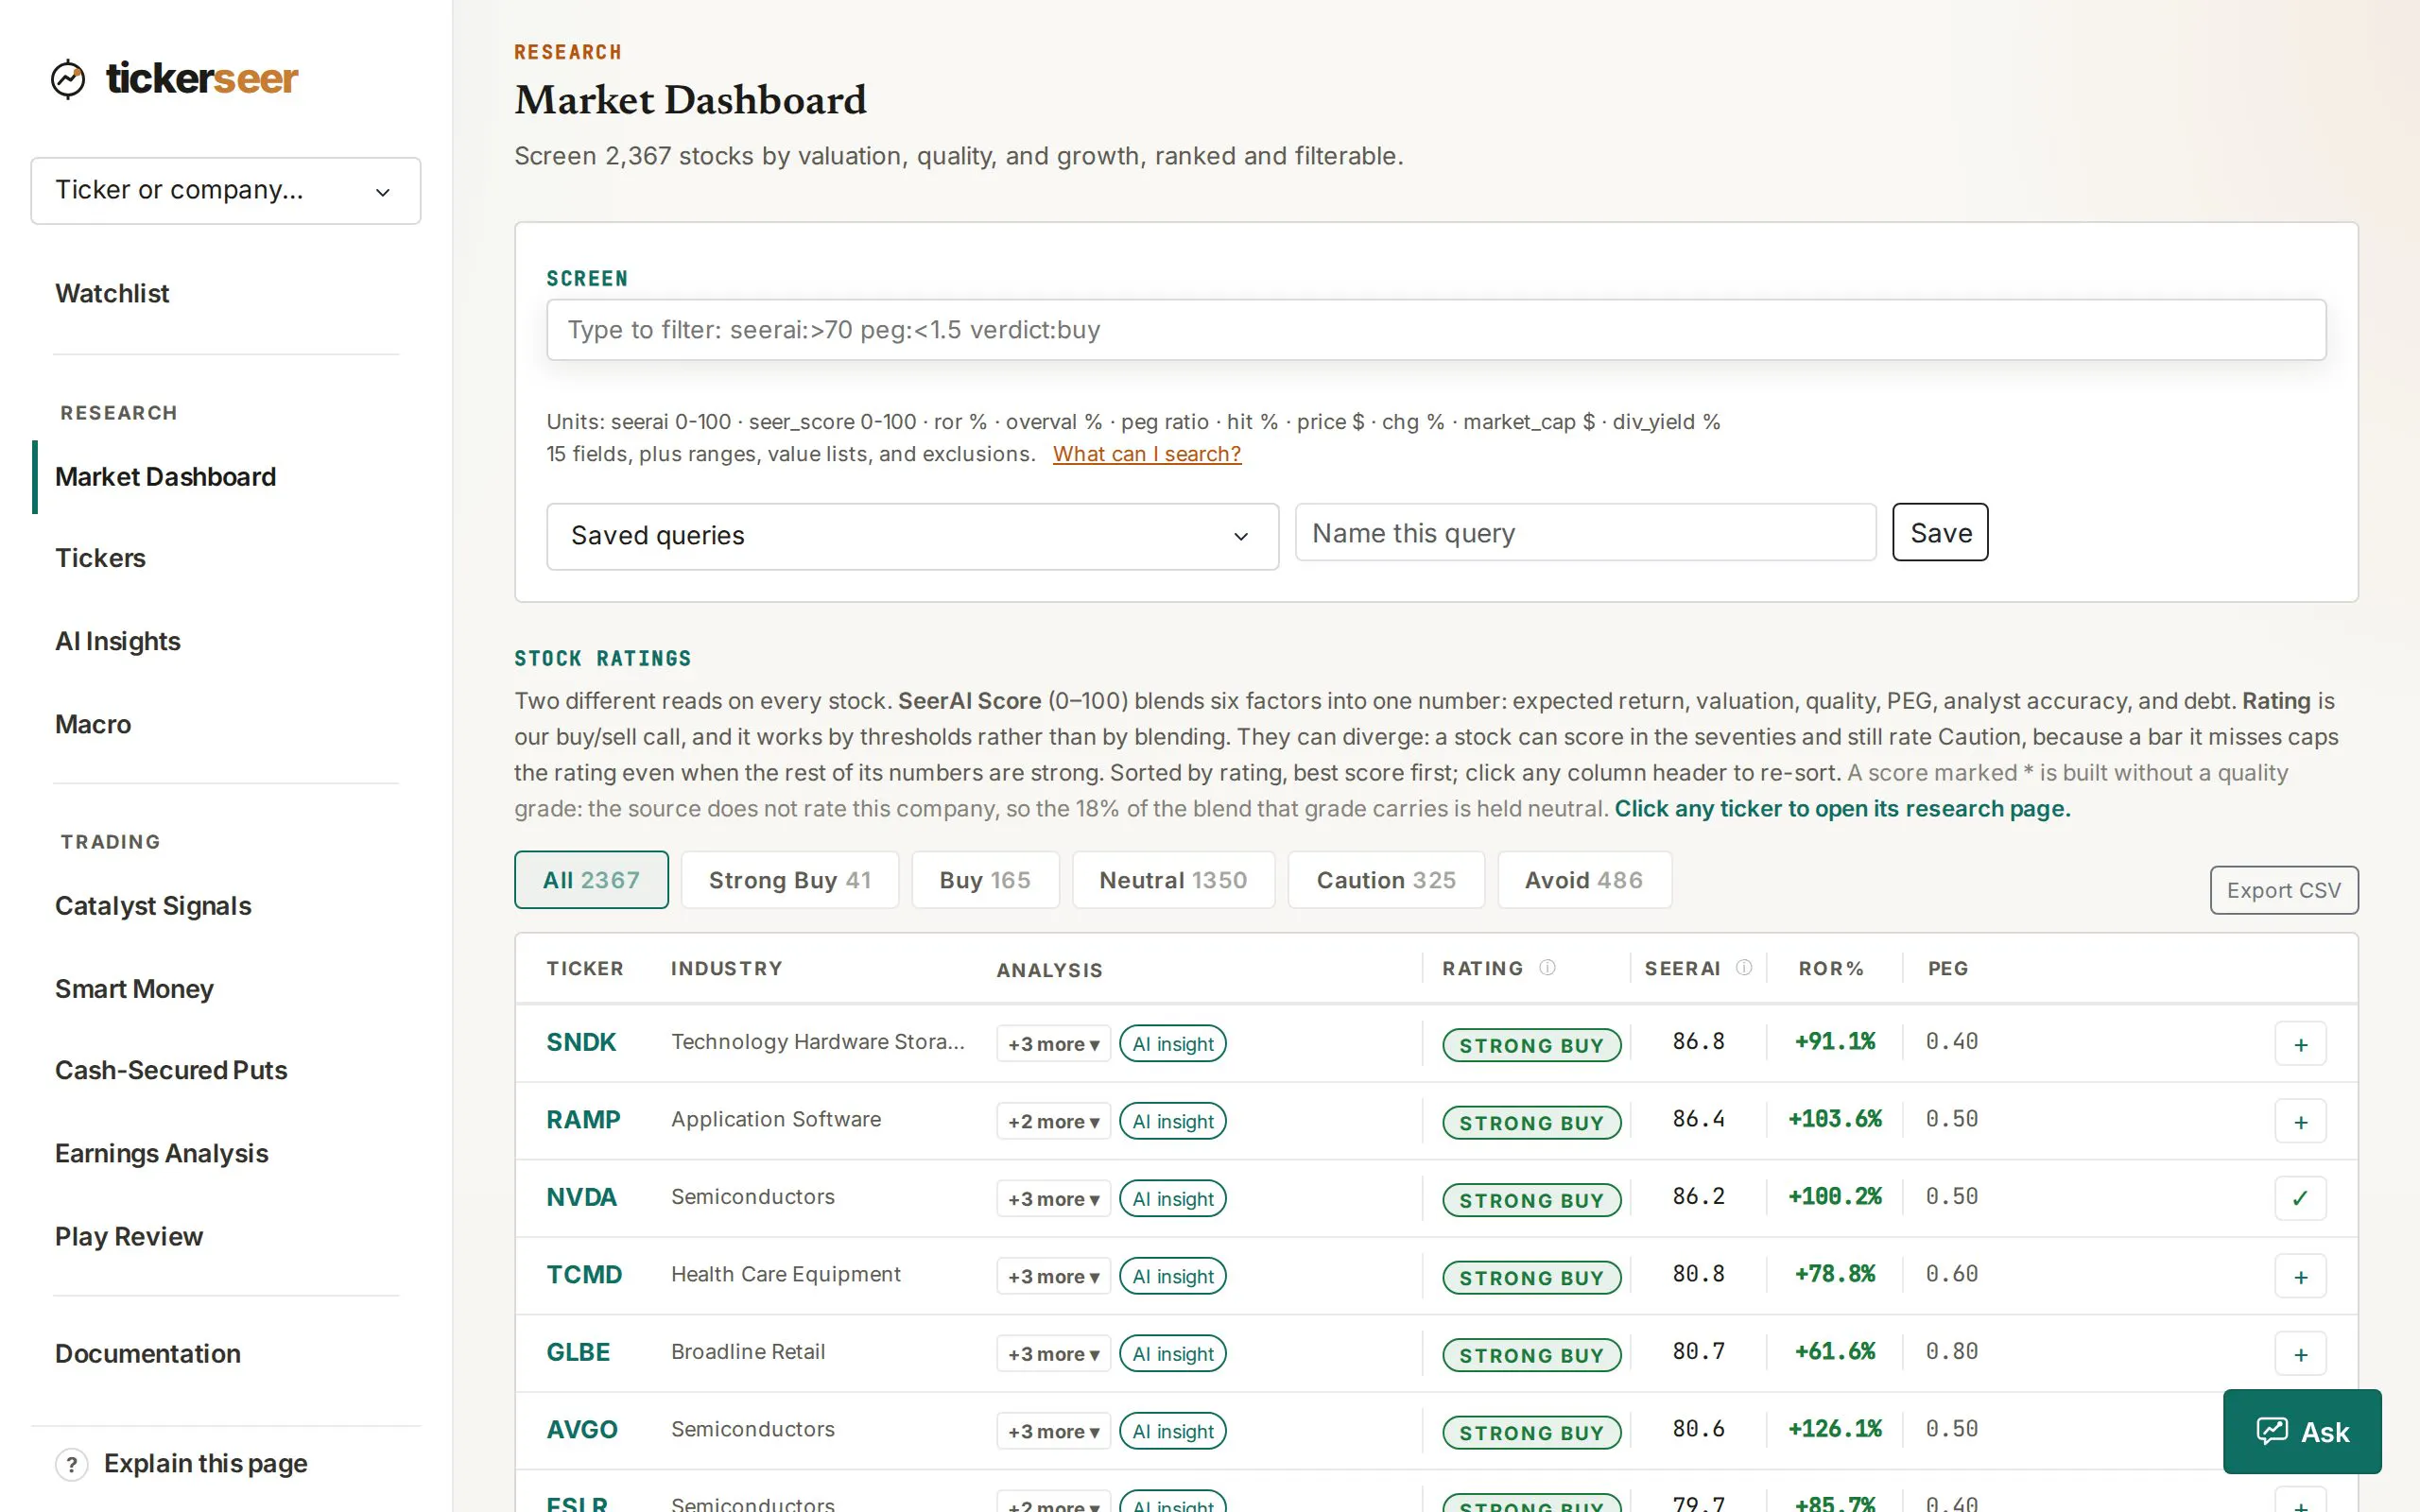
Task: Open AI insight for SNDK
Action: point(1173,1044)
